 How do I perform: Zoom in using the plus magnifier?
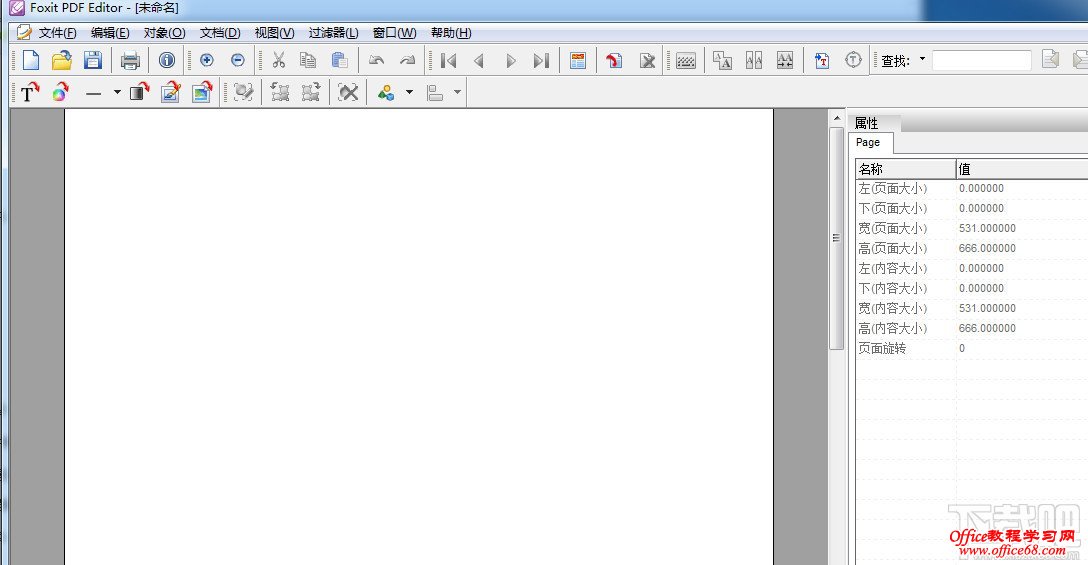[207, 61]
